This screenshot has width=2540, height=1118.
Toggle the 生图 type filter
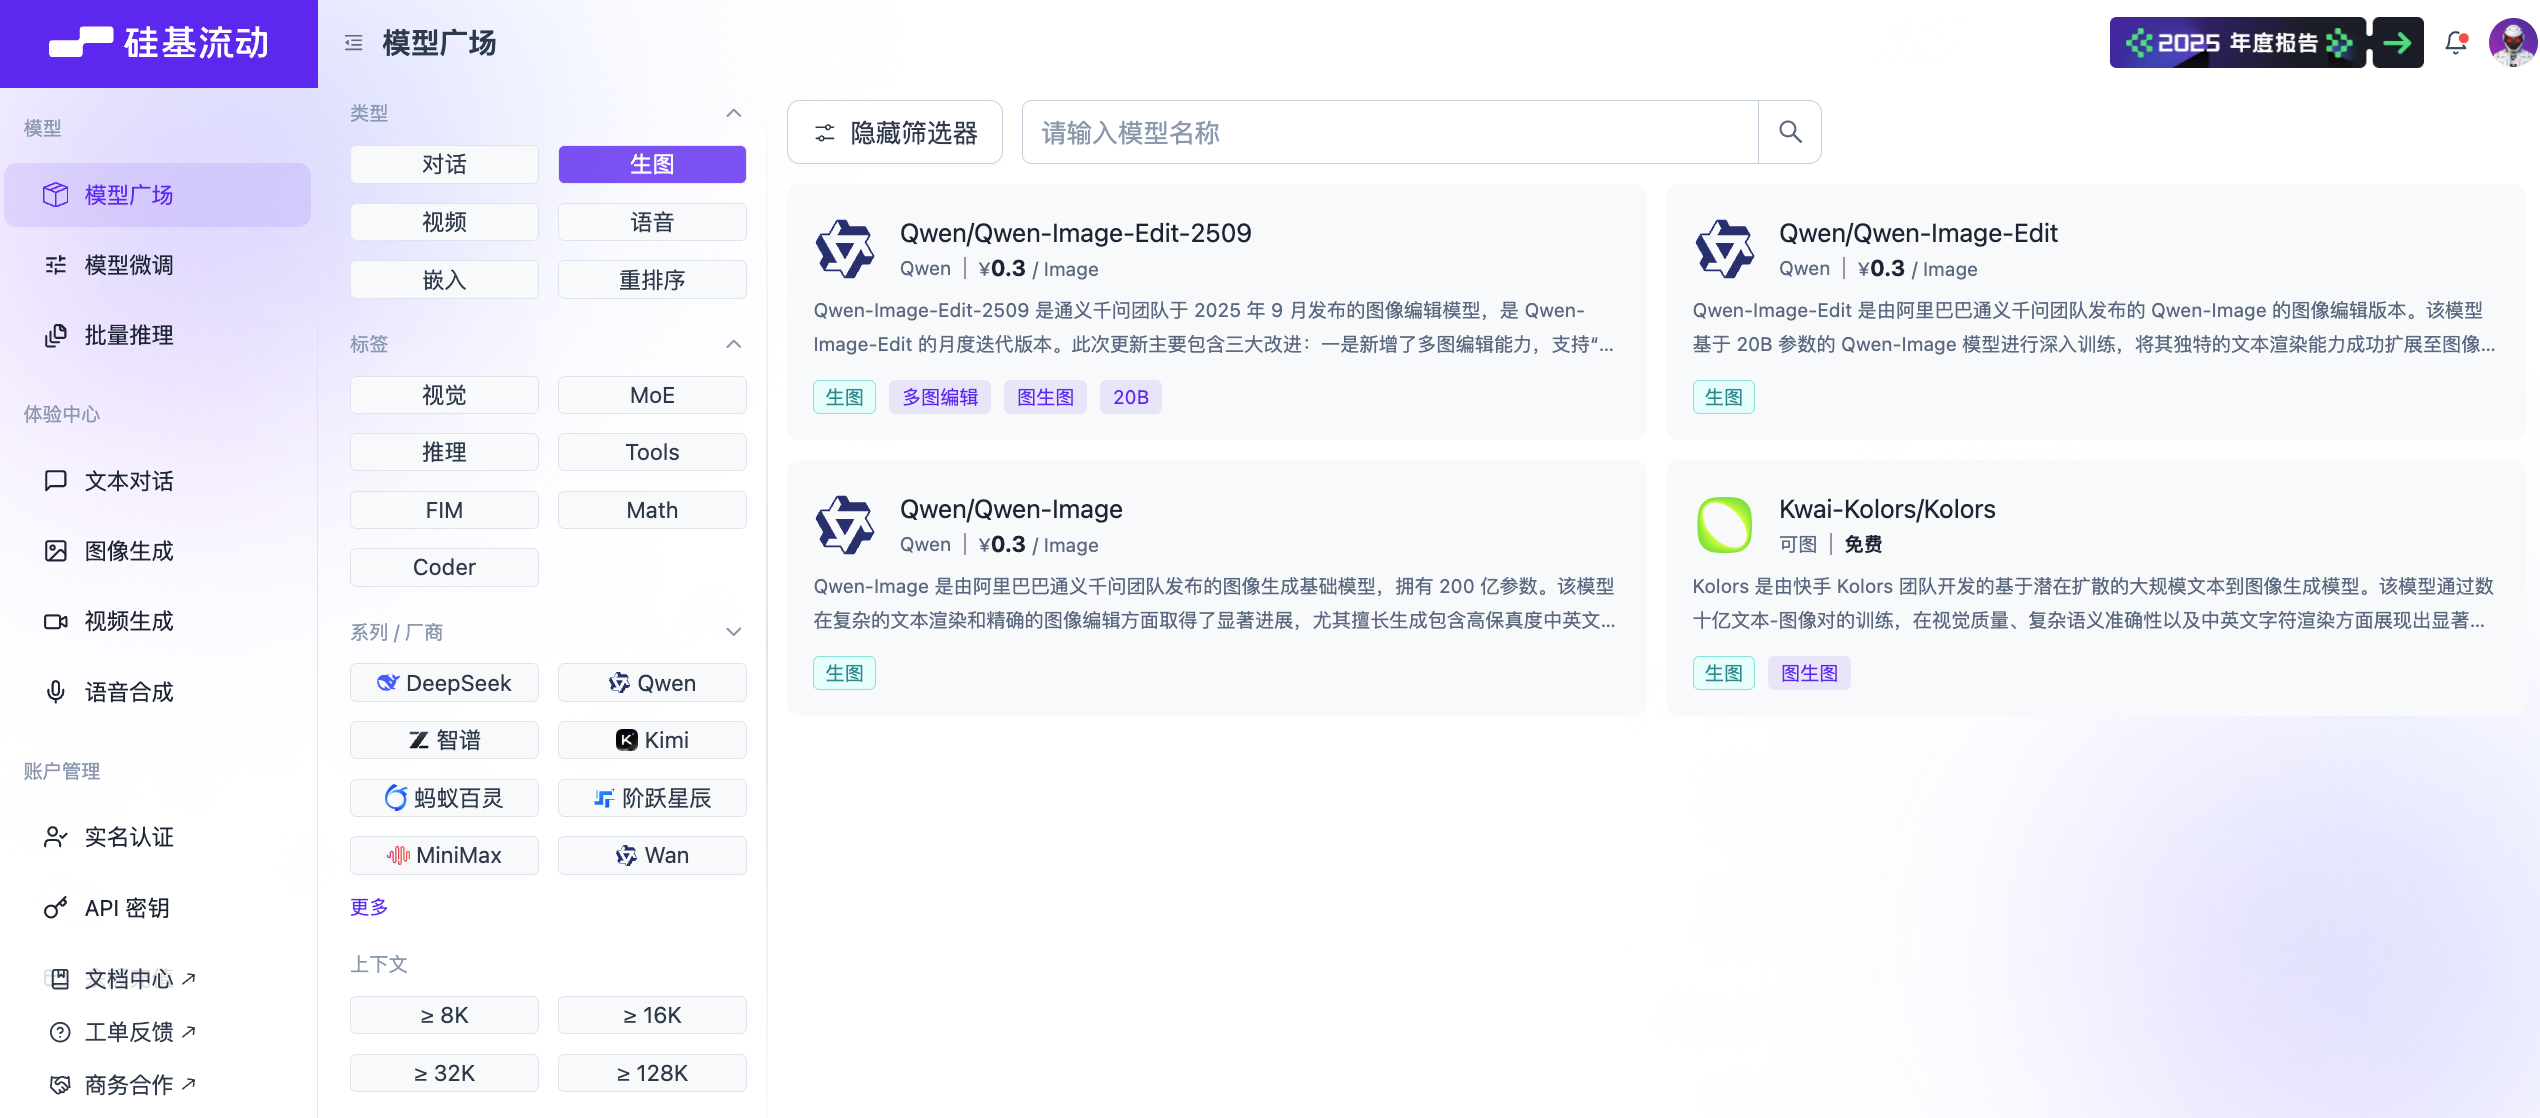[651, 164]
